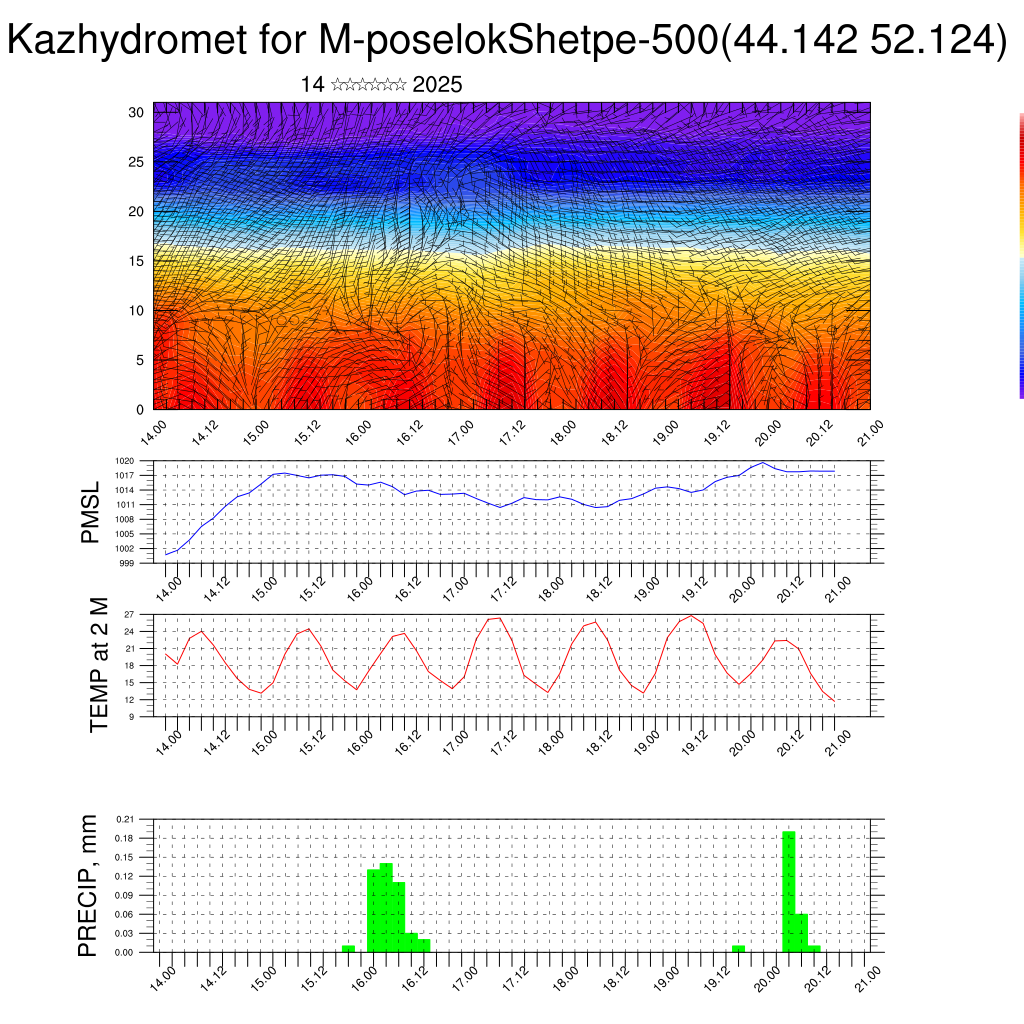The height and width of the screenshot is (1024, 1024).
Task: Click the 0.15 value on the precipitation axis
Action: pos(125,857)
